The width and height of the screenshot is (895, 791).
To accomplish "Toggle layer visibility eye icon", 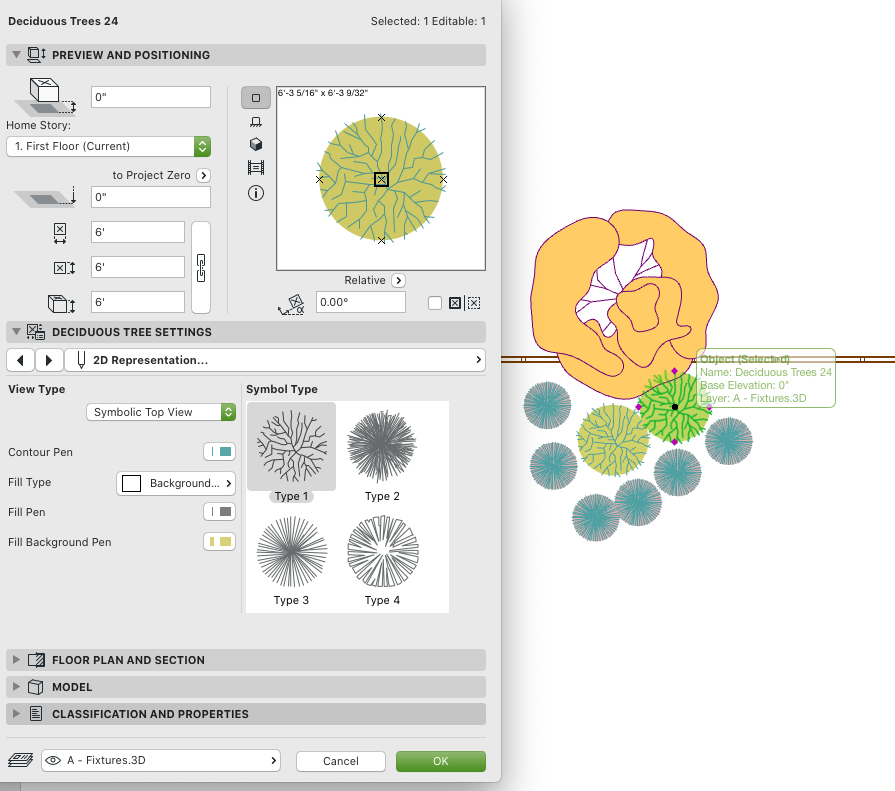I will [53, 760].
